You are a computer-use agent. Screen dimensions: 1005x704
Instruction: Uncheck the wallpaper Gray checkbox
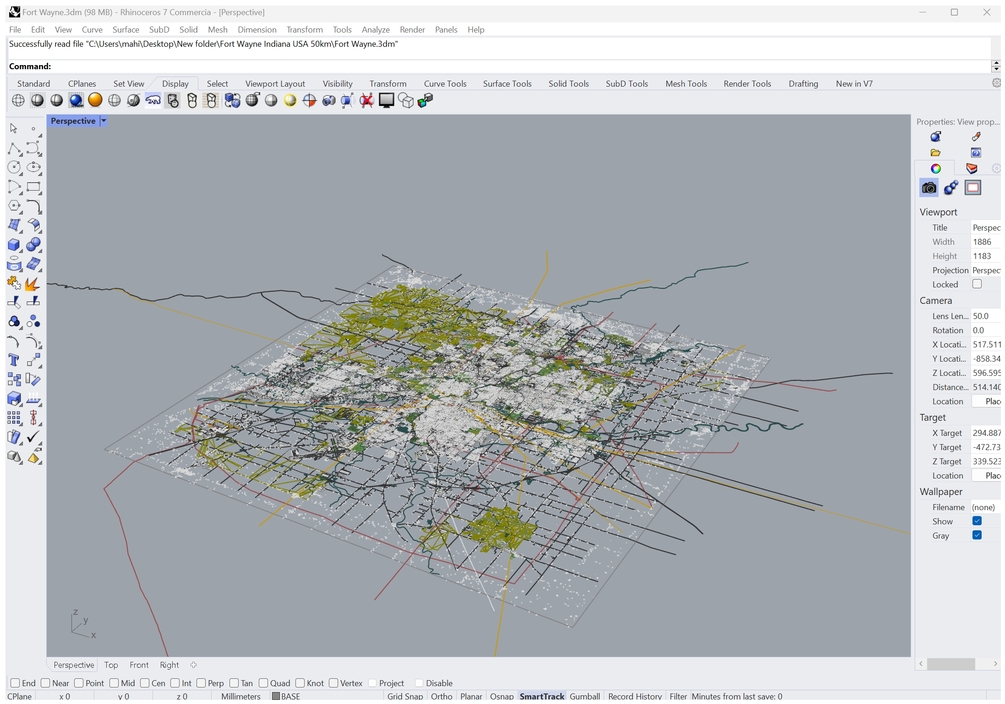[x=977, y=535]
